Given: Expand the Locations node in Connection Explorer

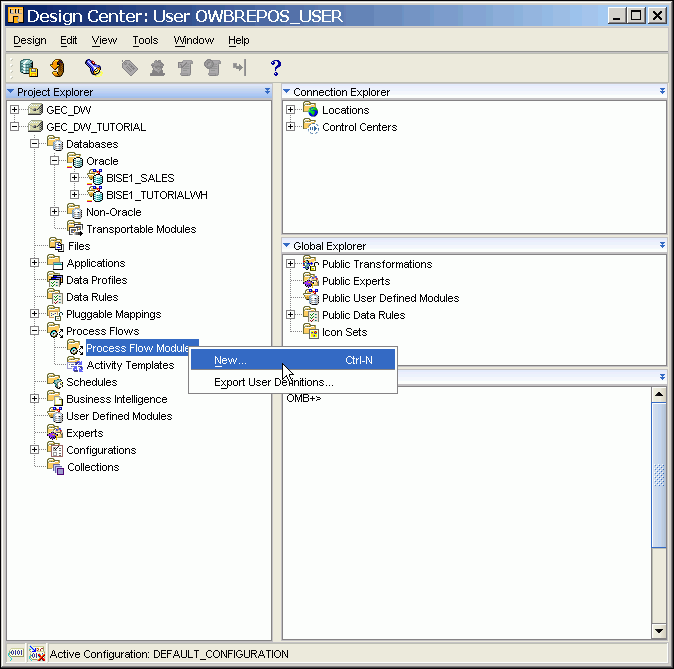Looking at the screenshot, I should 291,110.
